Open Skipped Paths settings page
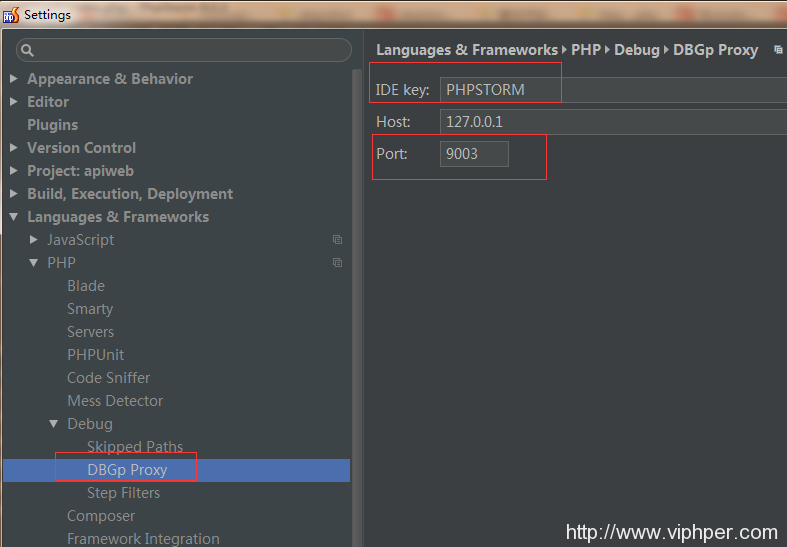This screenshot has width=787, height=547. [x=135, y=447]
